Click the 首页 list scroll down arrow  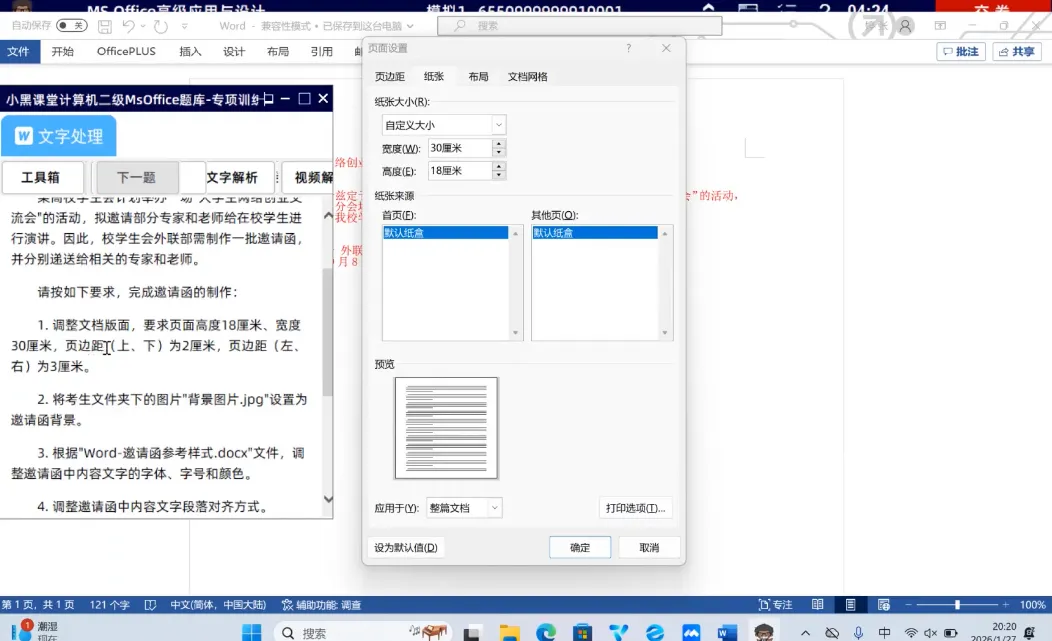tap(515, 333)
